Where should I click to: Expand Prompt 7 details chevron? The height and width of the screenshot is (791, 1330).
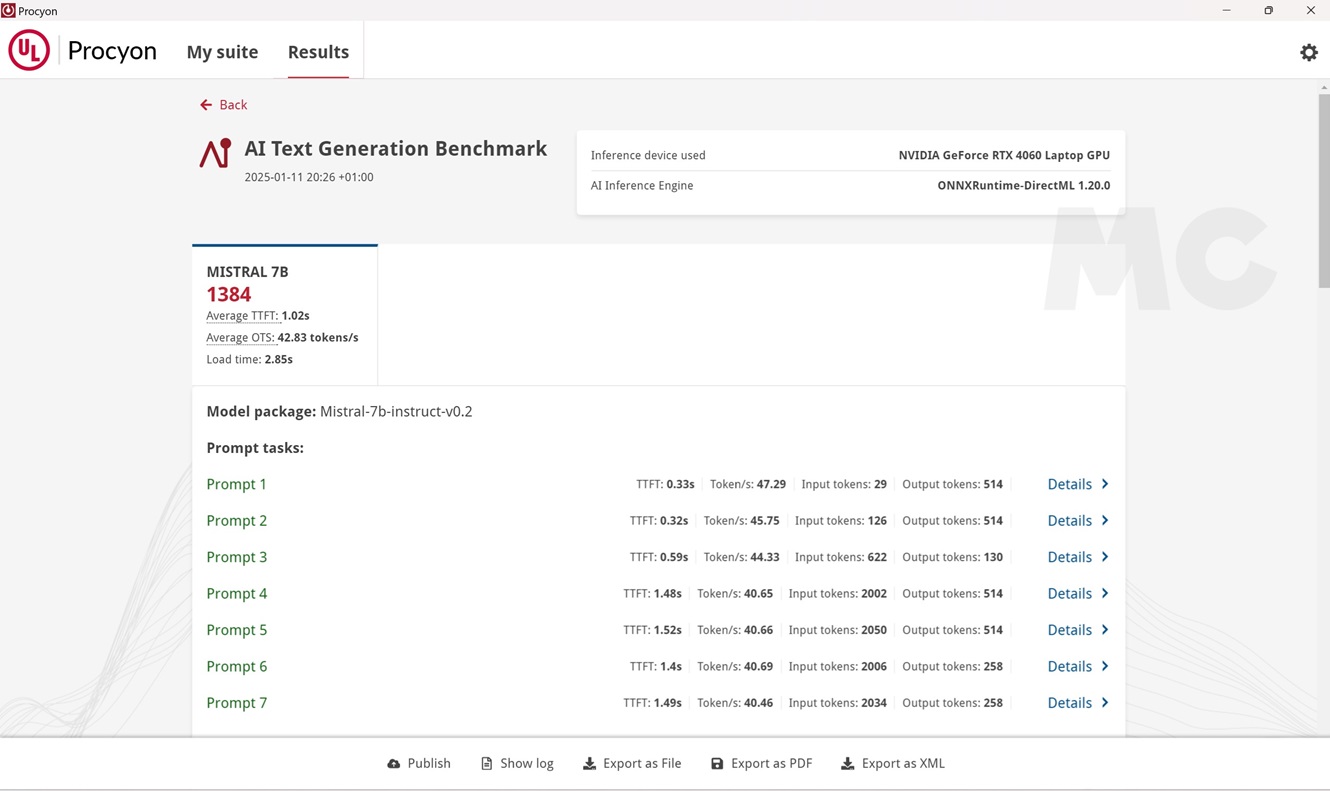click(x=1105, y=703)
